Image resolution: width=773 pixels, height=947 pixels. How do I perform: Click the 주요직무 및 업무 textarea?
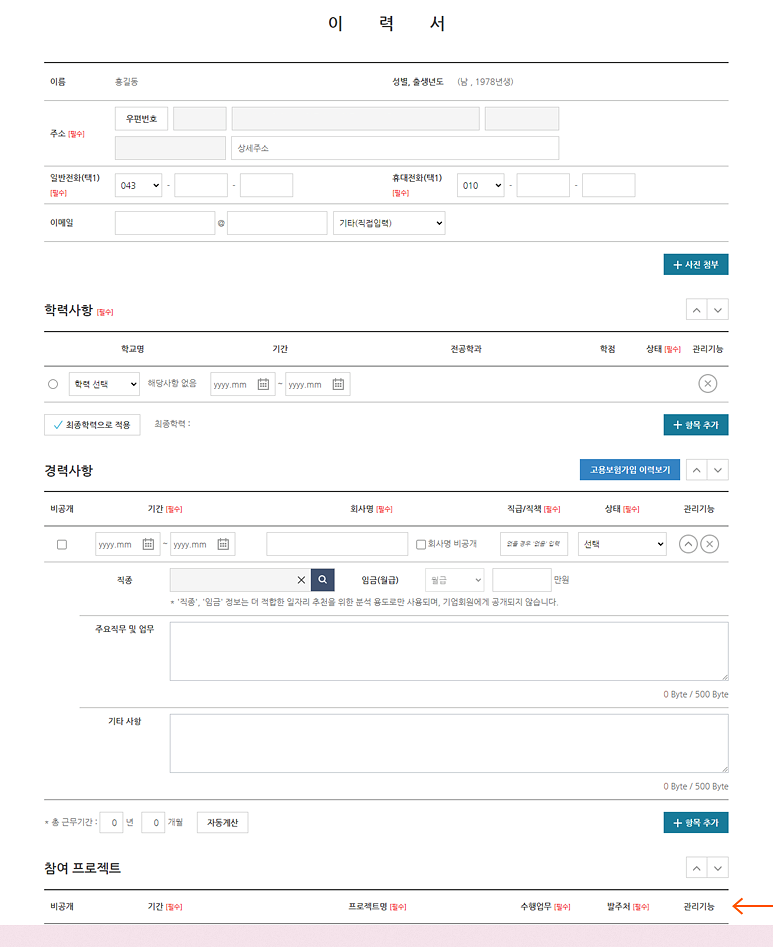coord(449,652)
